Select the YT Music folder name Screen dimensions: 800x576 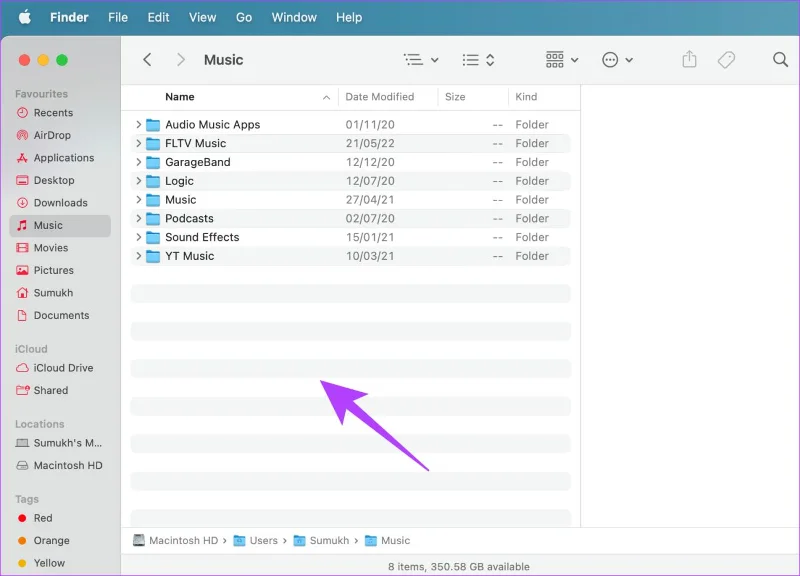(x=189, y=256)
